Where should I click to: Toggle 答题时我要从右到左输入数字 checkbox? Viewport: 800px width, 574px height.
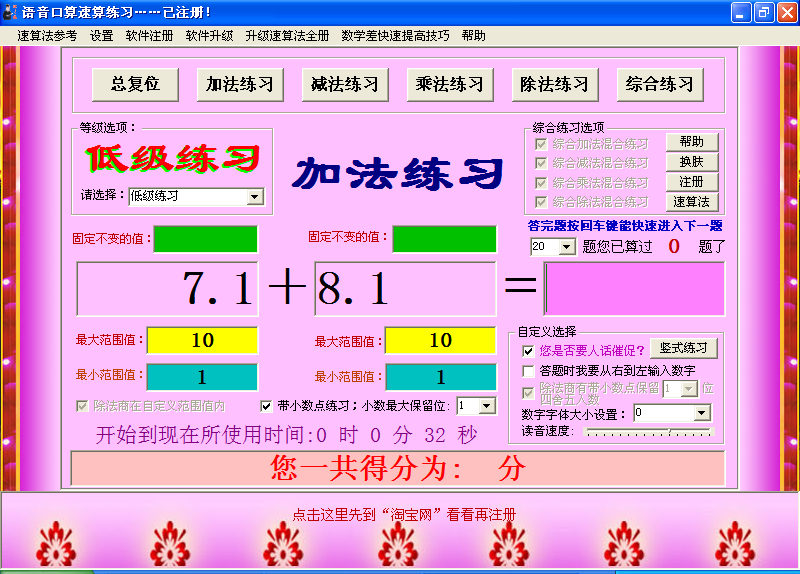click(528, 370)
